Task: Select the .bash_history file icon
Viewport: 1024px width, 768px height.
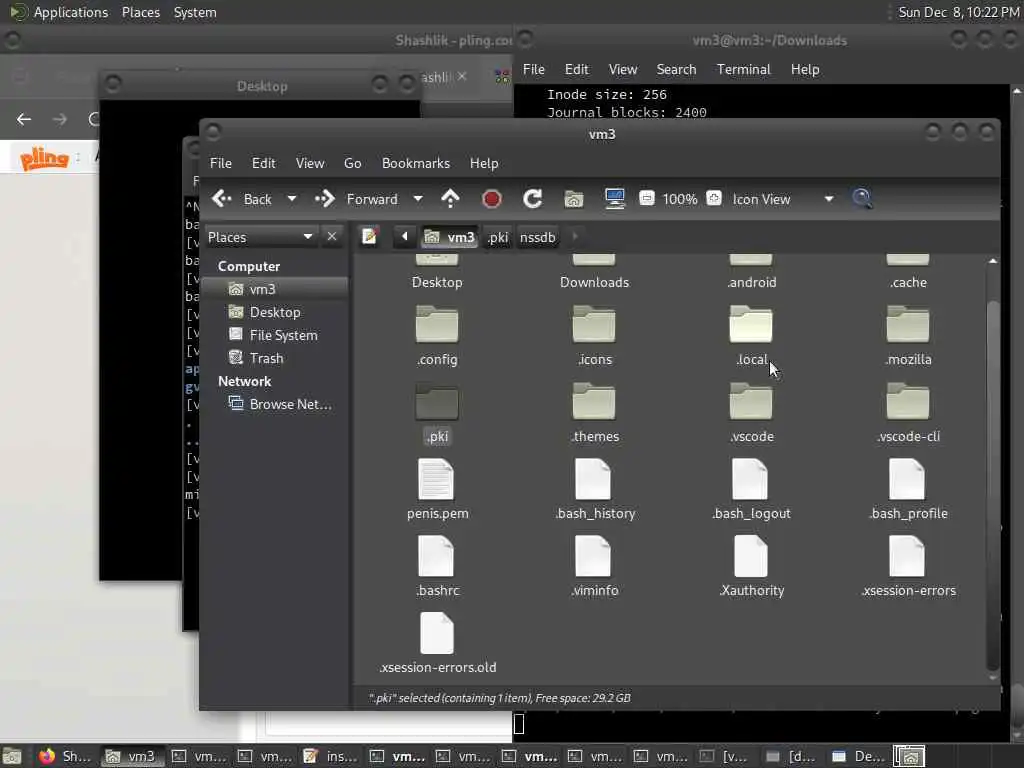Action: 593,479
